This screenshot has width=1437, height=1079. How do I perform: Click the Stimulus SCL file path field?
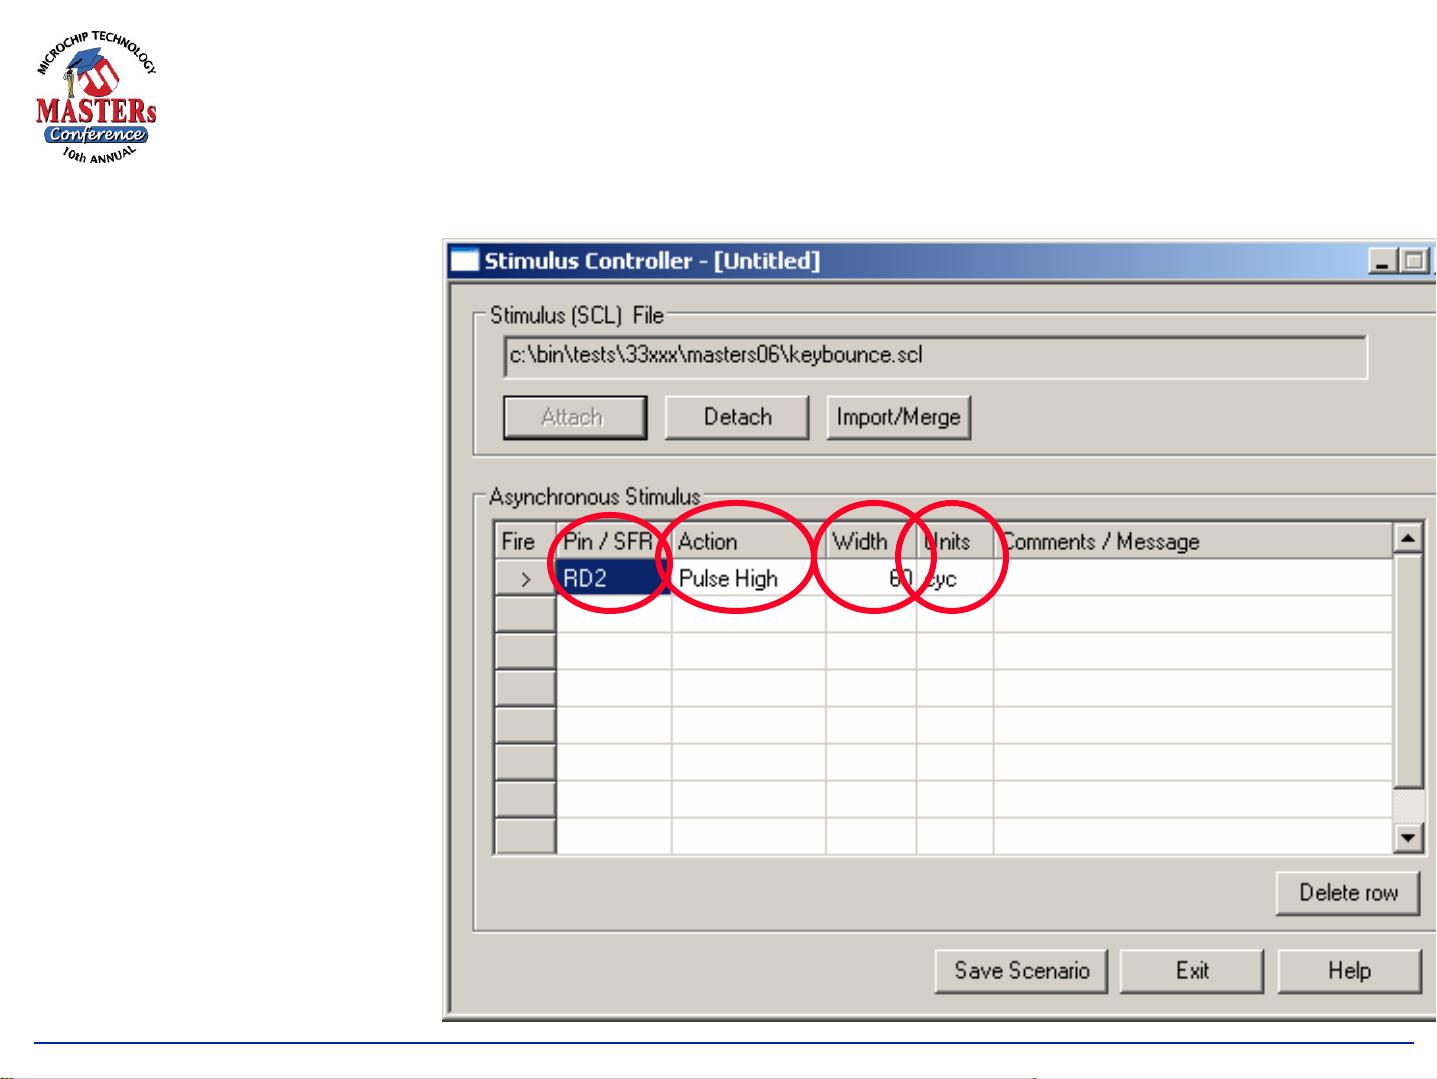(934, 356)
